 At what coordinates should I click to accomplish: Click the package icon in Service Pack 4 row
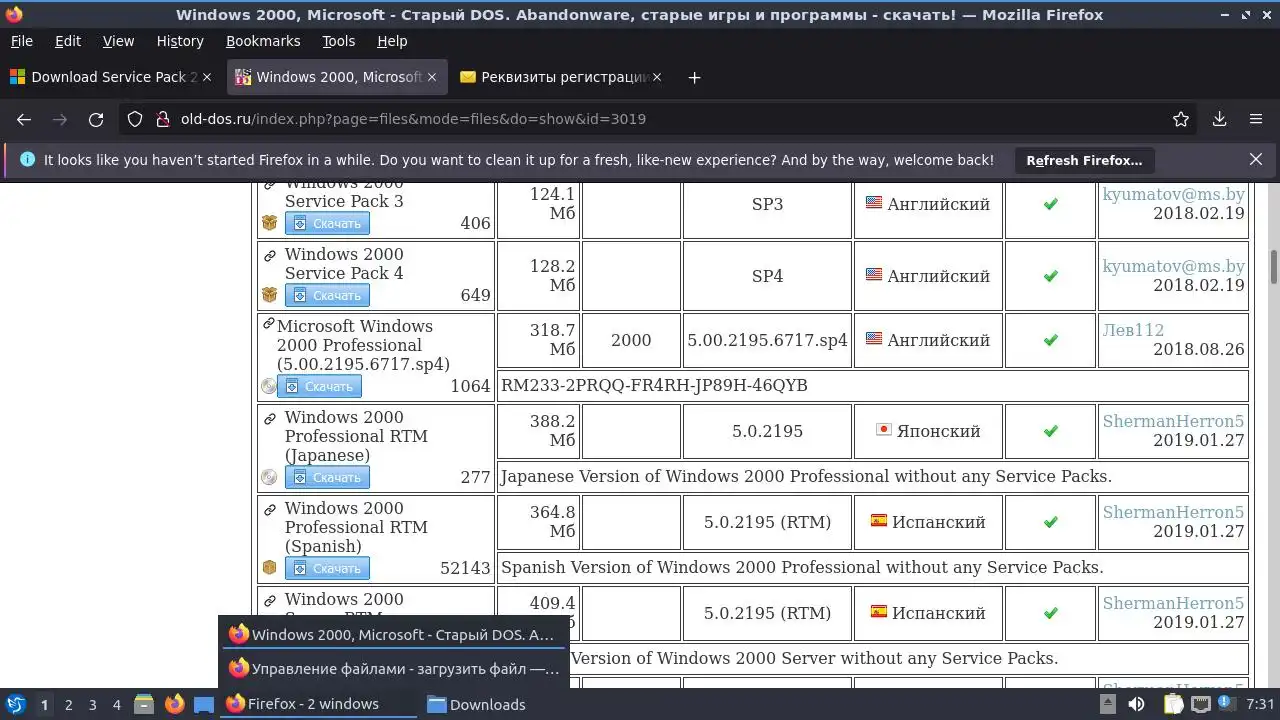269,295
